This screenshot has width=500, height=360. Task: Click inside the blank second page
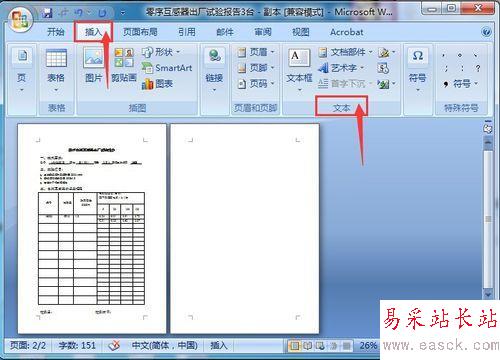click(x=245, y=229)
